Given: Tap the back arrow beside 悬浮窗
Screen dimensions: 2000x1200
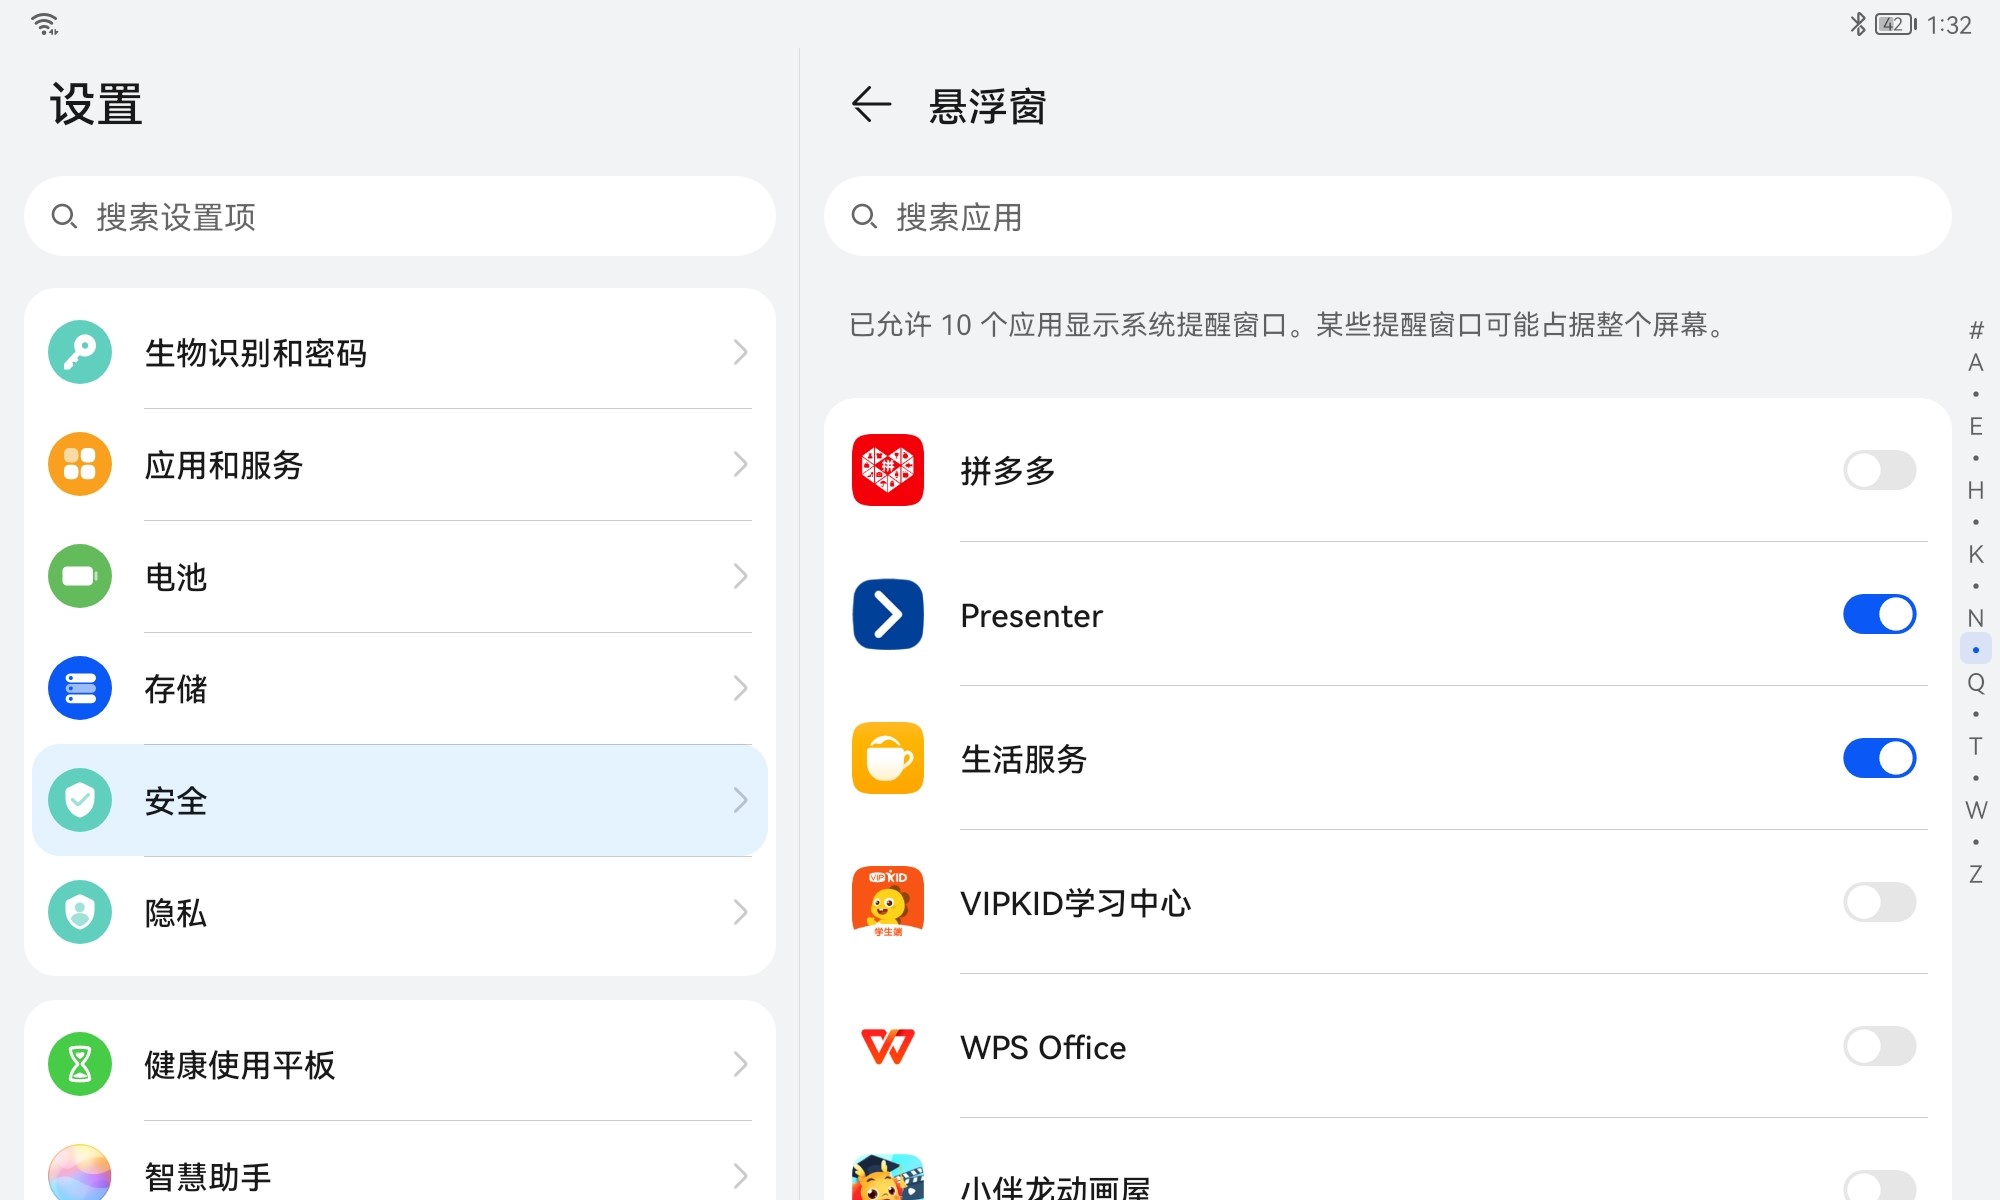Looking at the screenshot, I should (870, 104).
